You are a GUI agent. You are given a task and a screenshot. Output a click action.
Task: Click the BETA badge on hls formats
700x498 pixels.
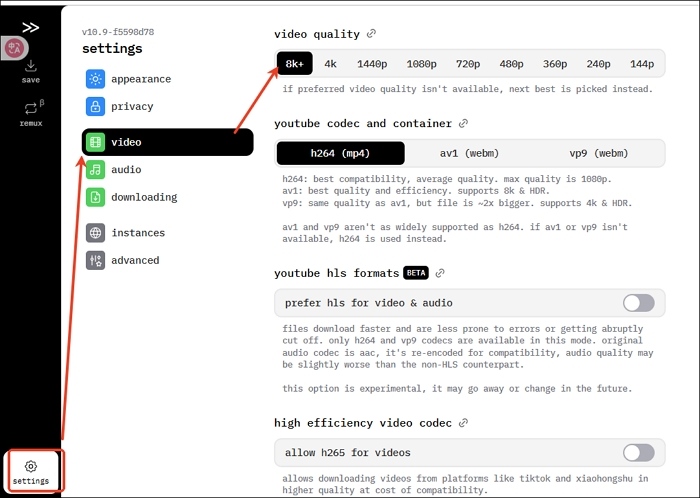[x=416, y=273]
